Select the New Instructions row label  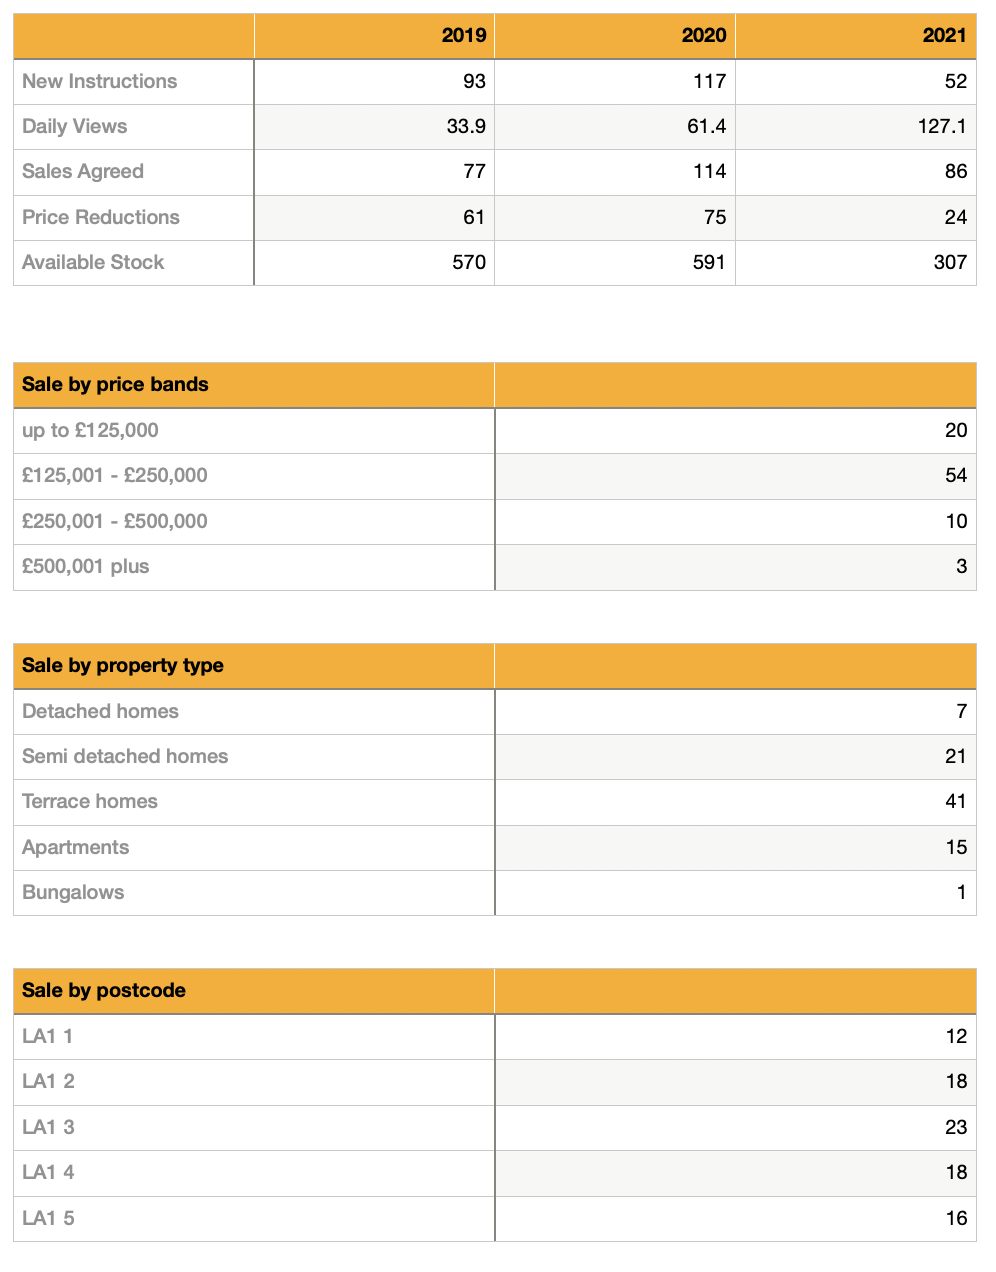100,82
